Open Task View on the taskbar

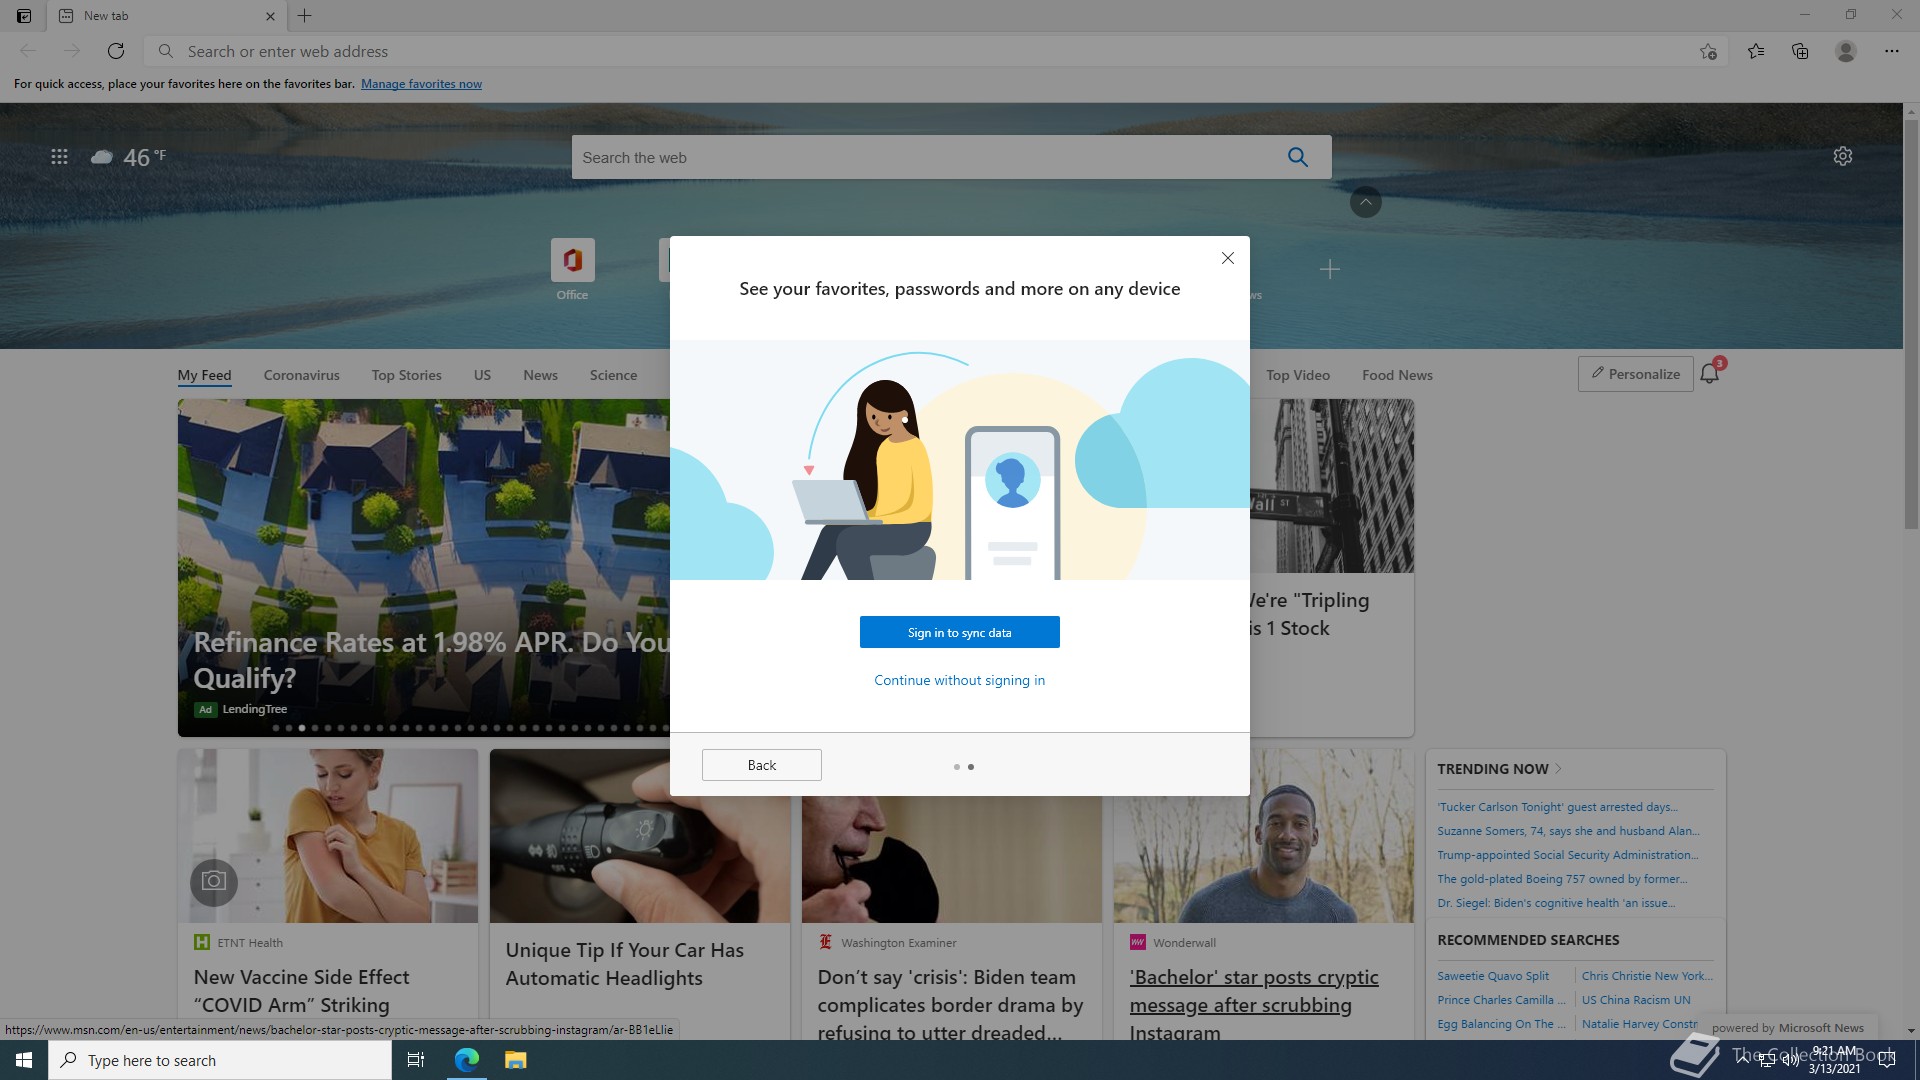(x=416, y=1060)
